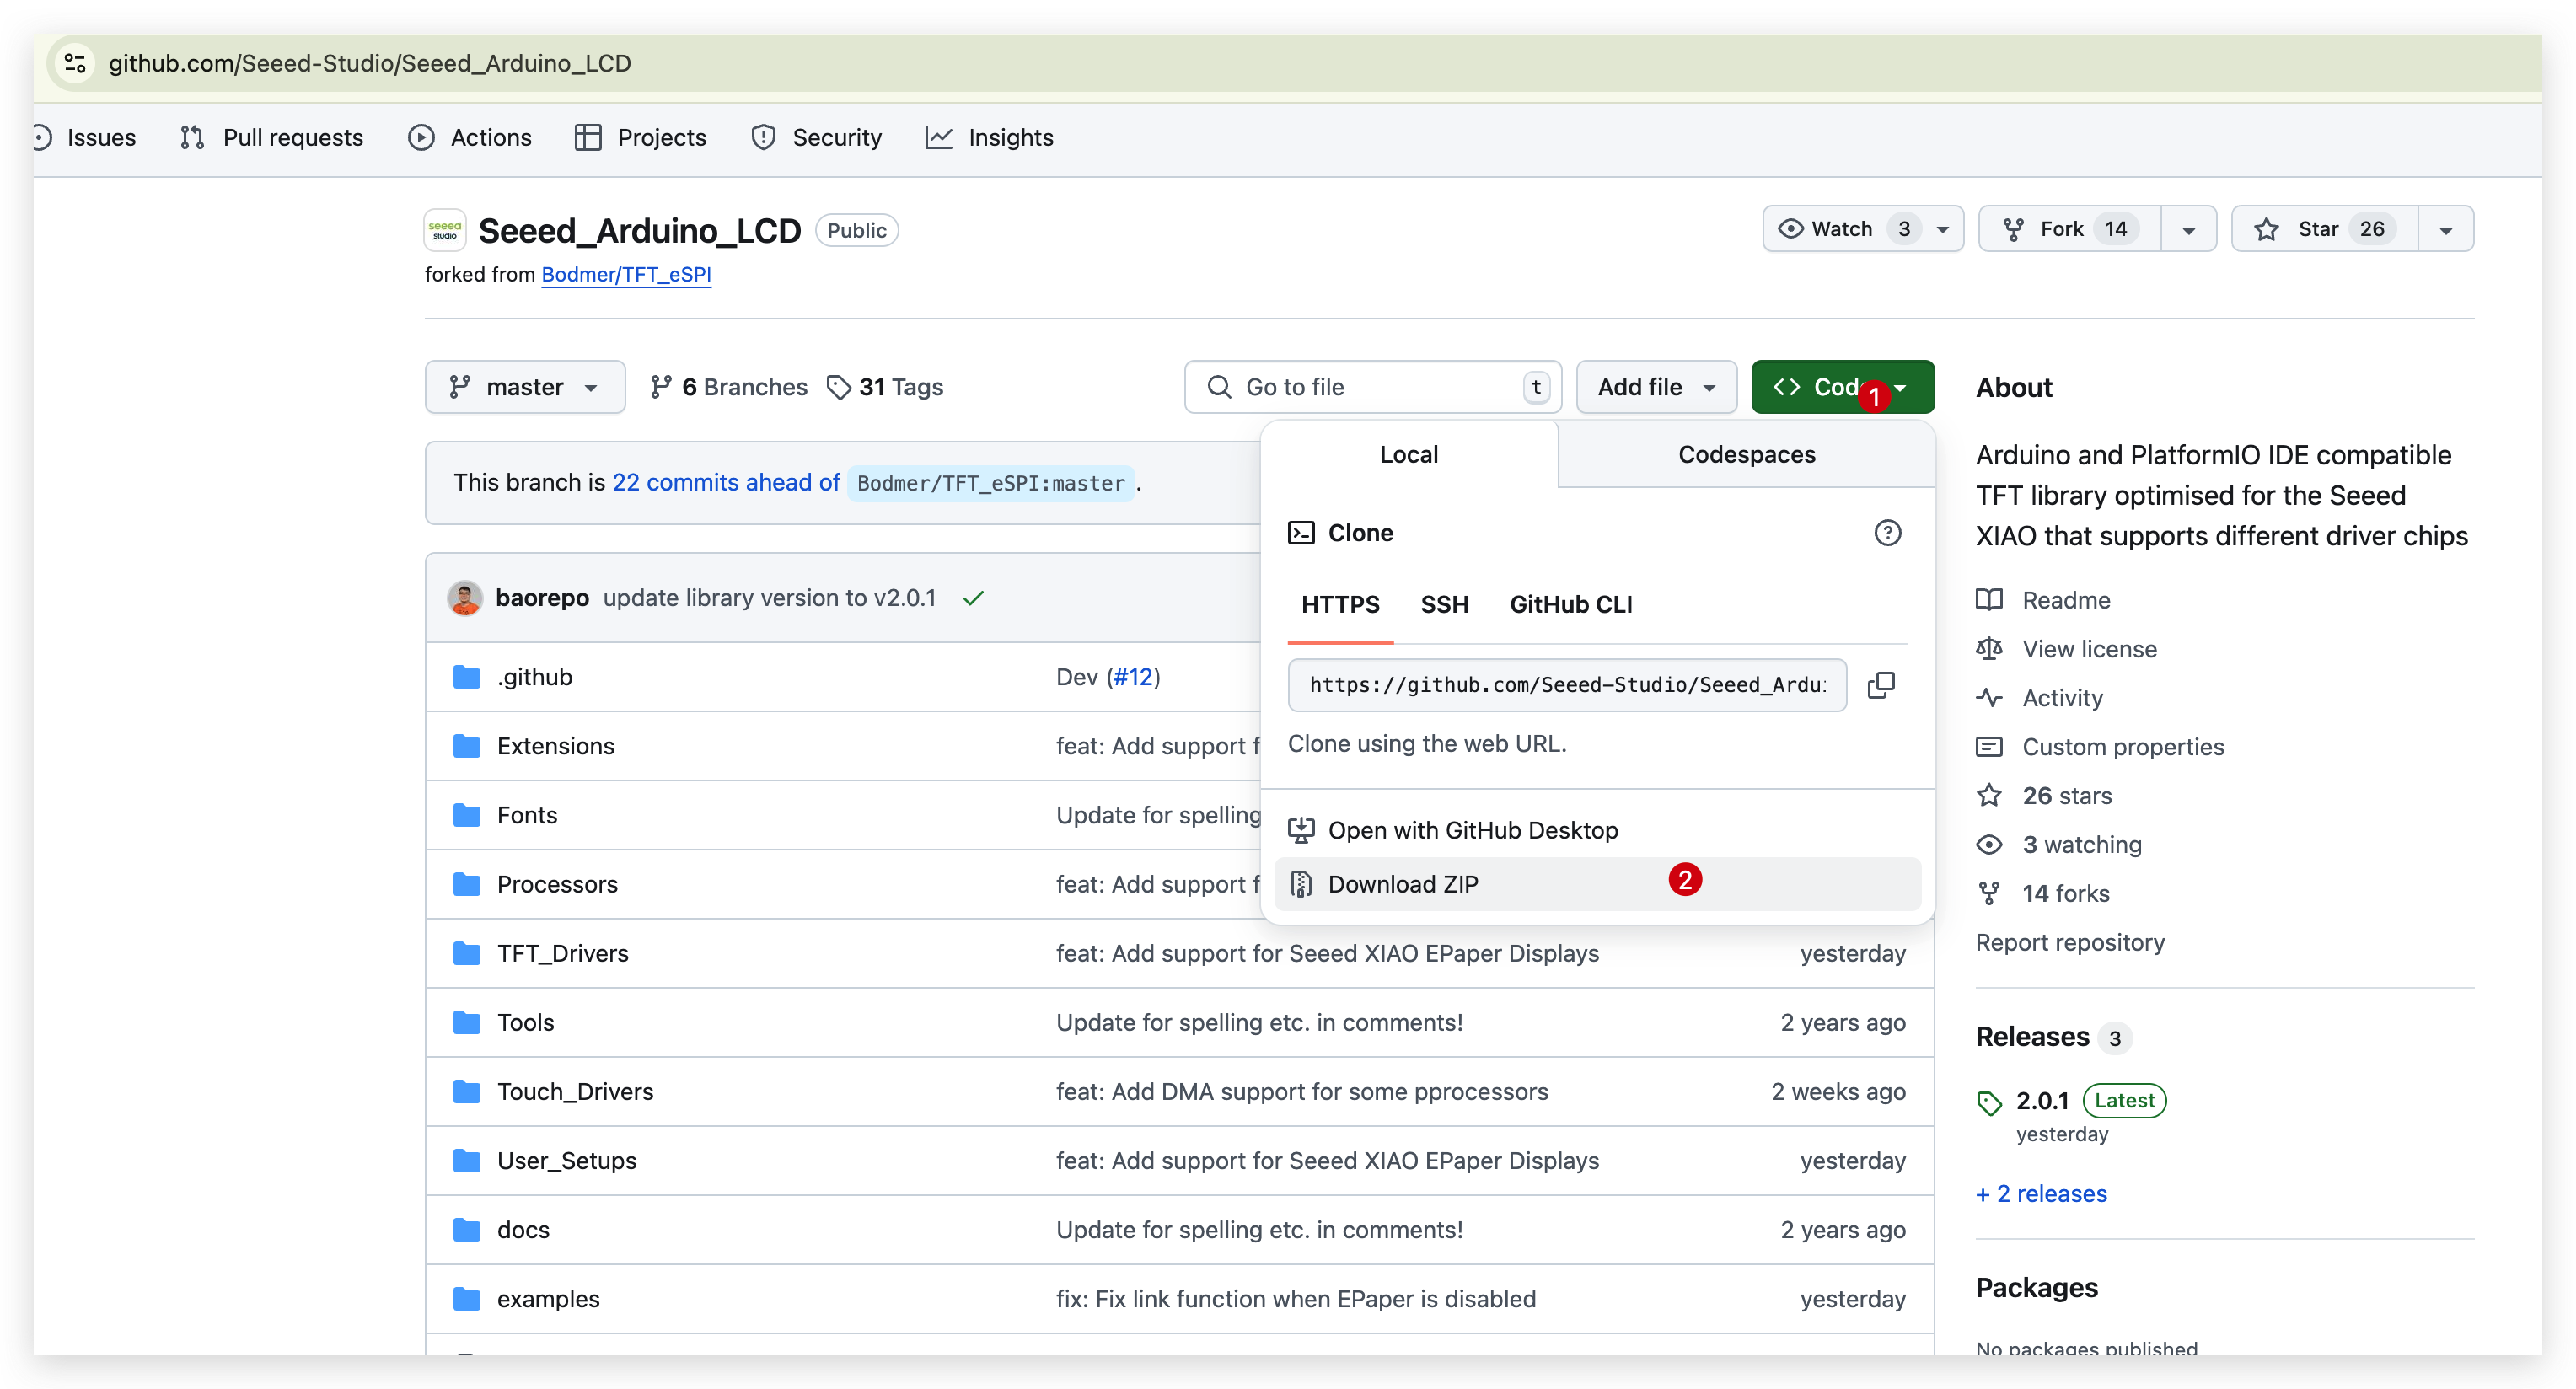Click the Processors folder icon
Screen dimensions: 2576x1389
[x=466, y=884]
